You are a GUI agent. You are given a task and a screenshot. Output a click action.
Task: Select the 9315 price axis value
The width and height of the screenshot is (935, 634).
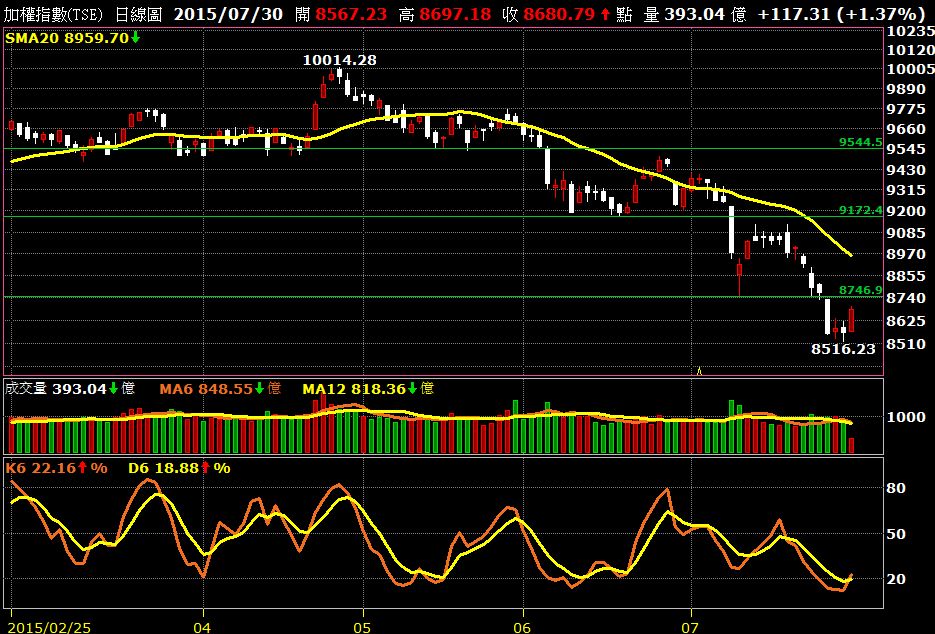(x=906, y=190)
